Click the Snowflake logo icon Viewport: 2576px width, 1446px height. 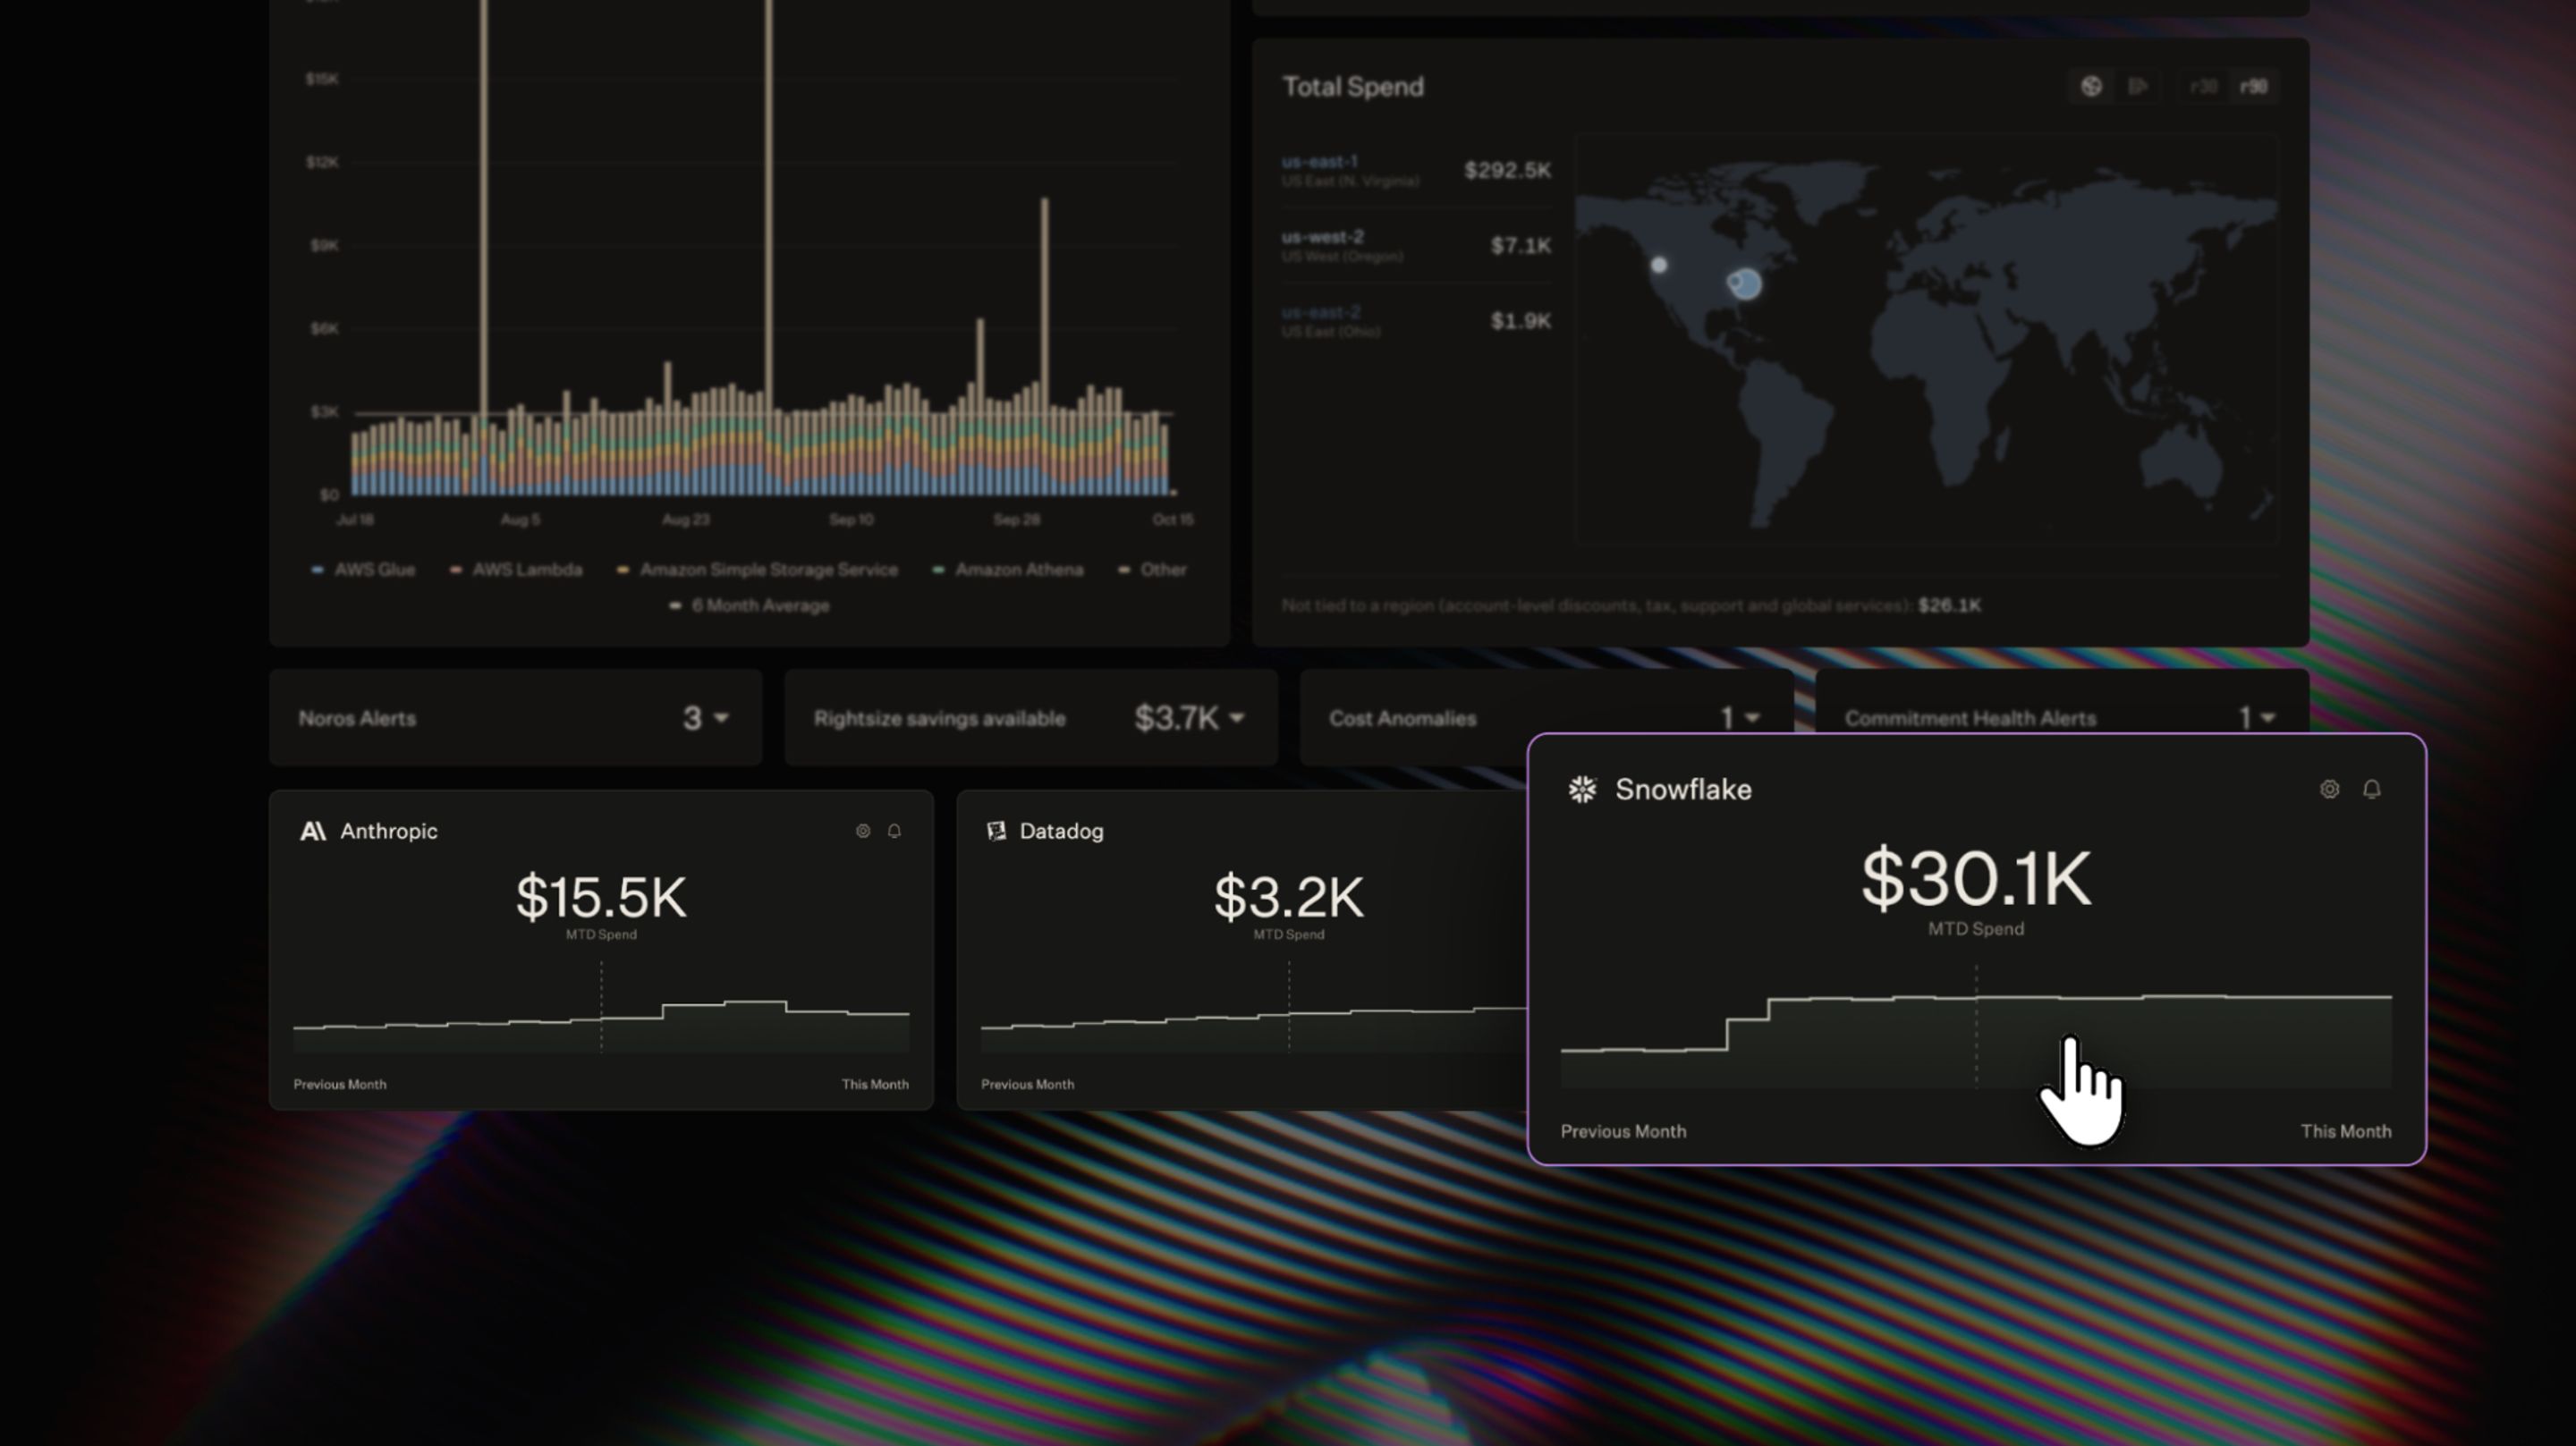click(1582, 789)
